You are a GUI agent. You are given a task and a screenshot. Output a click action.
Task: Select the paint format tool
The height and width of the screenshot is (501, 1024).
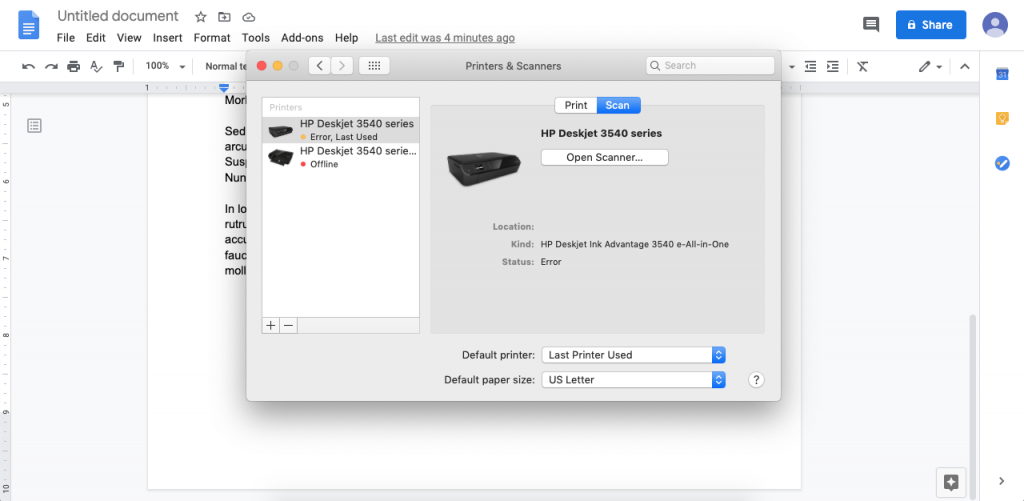click(118, 66)
